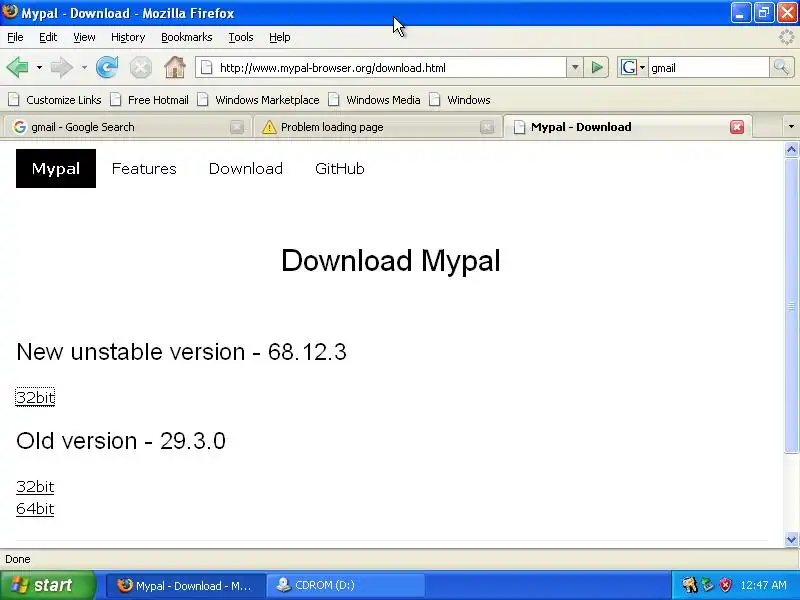800x600 pixels.
Task: Open the home page icon
Action: 174,67
